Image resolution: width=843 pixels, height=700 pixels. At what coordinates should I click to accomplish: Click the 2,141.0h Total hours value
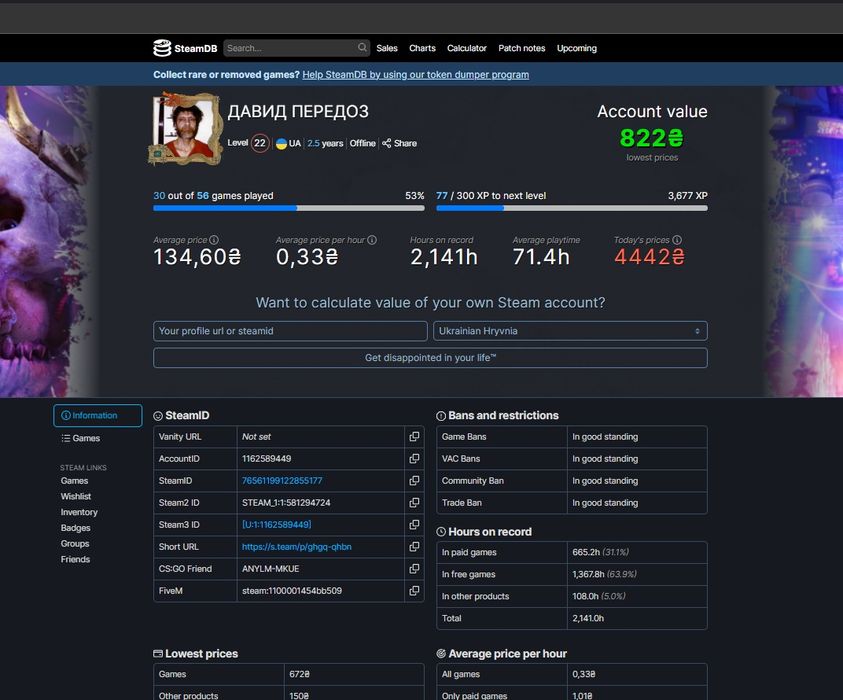coord(588,618)
